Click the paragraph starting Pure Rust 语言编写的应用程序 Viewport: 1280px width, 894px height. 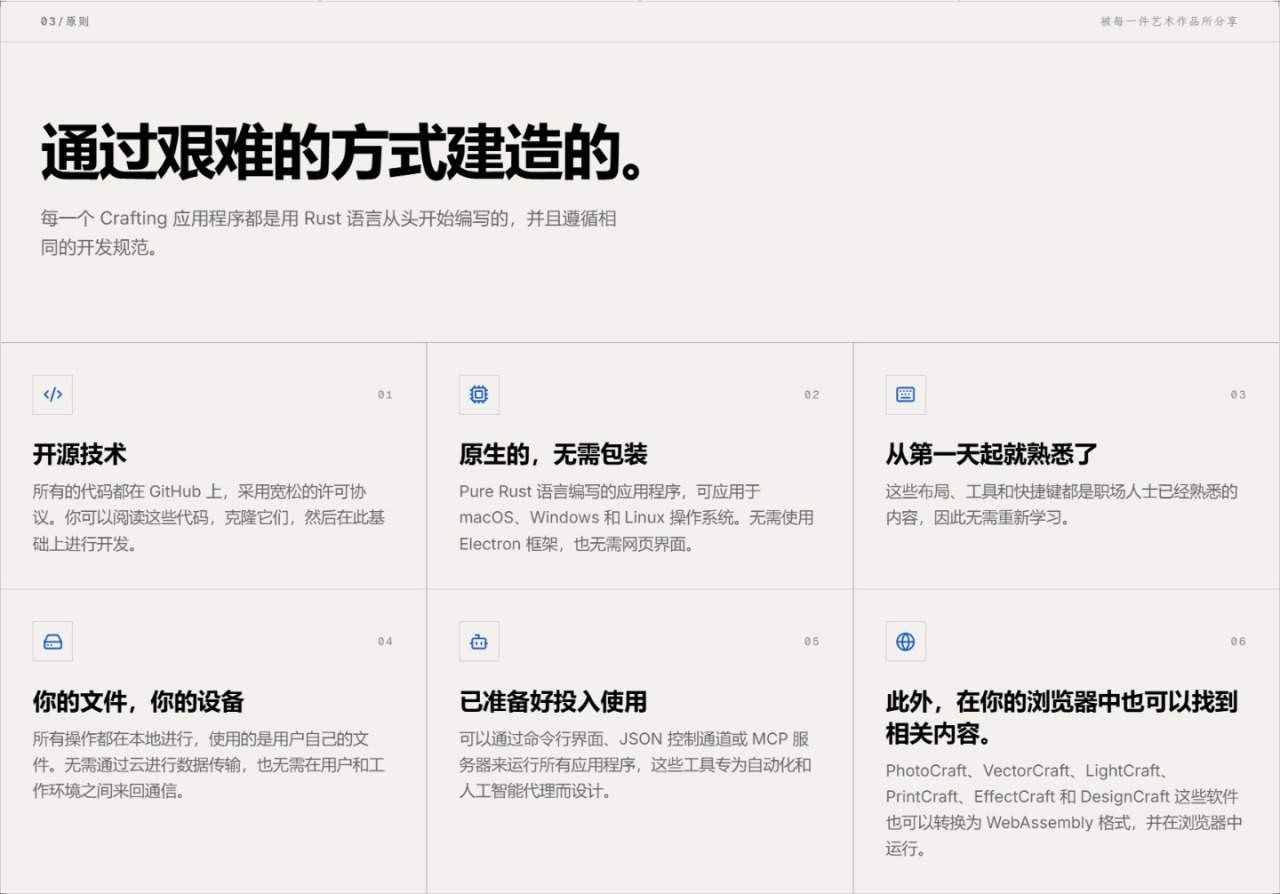[636, 518]
